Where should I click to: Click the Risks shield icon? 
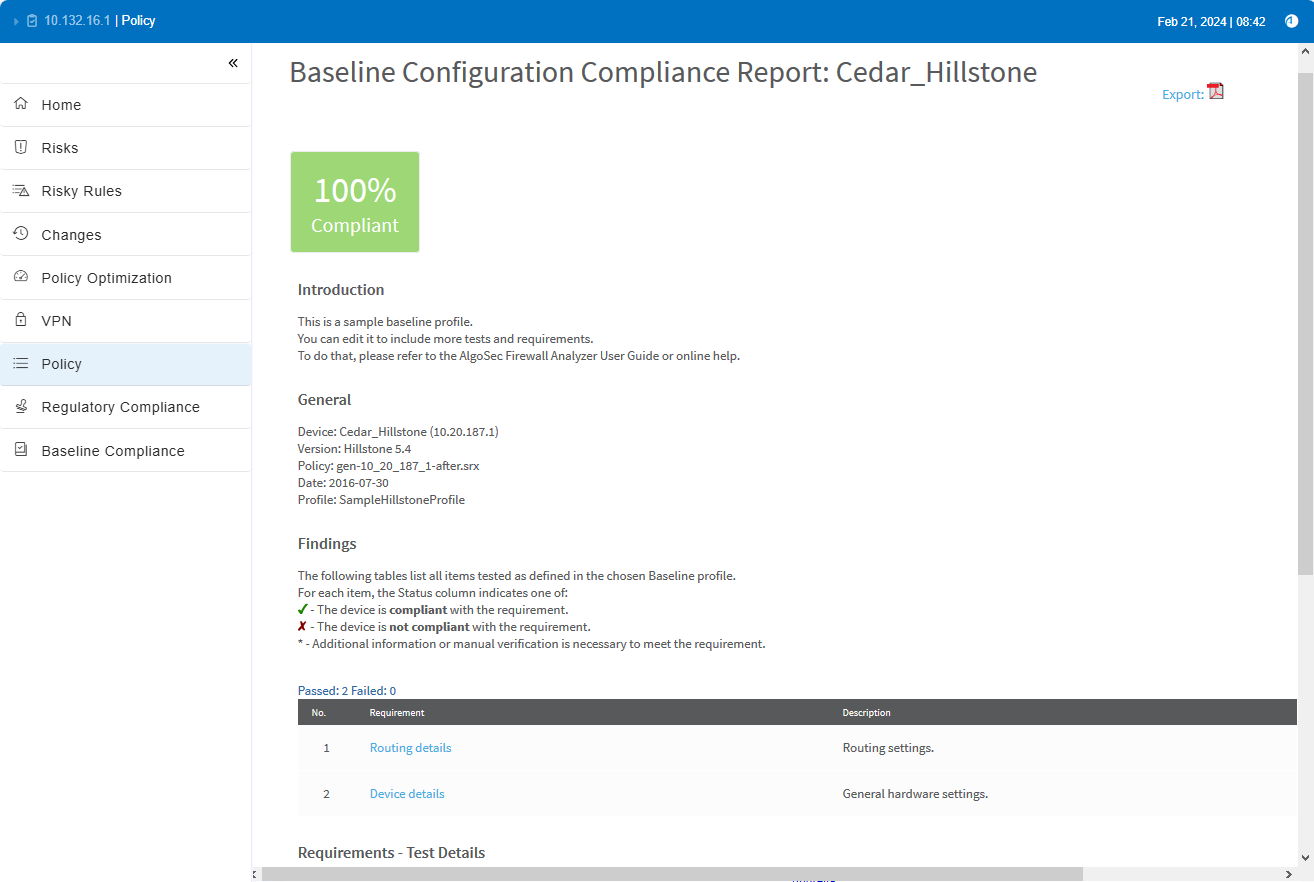click(x=20, y=147)
